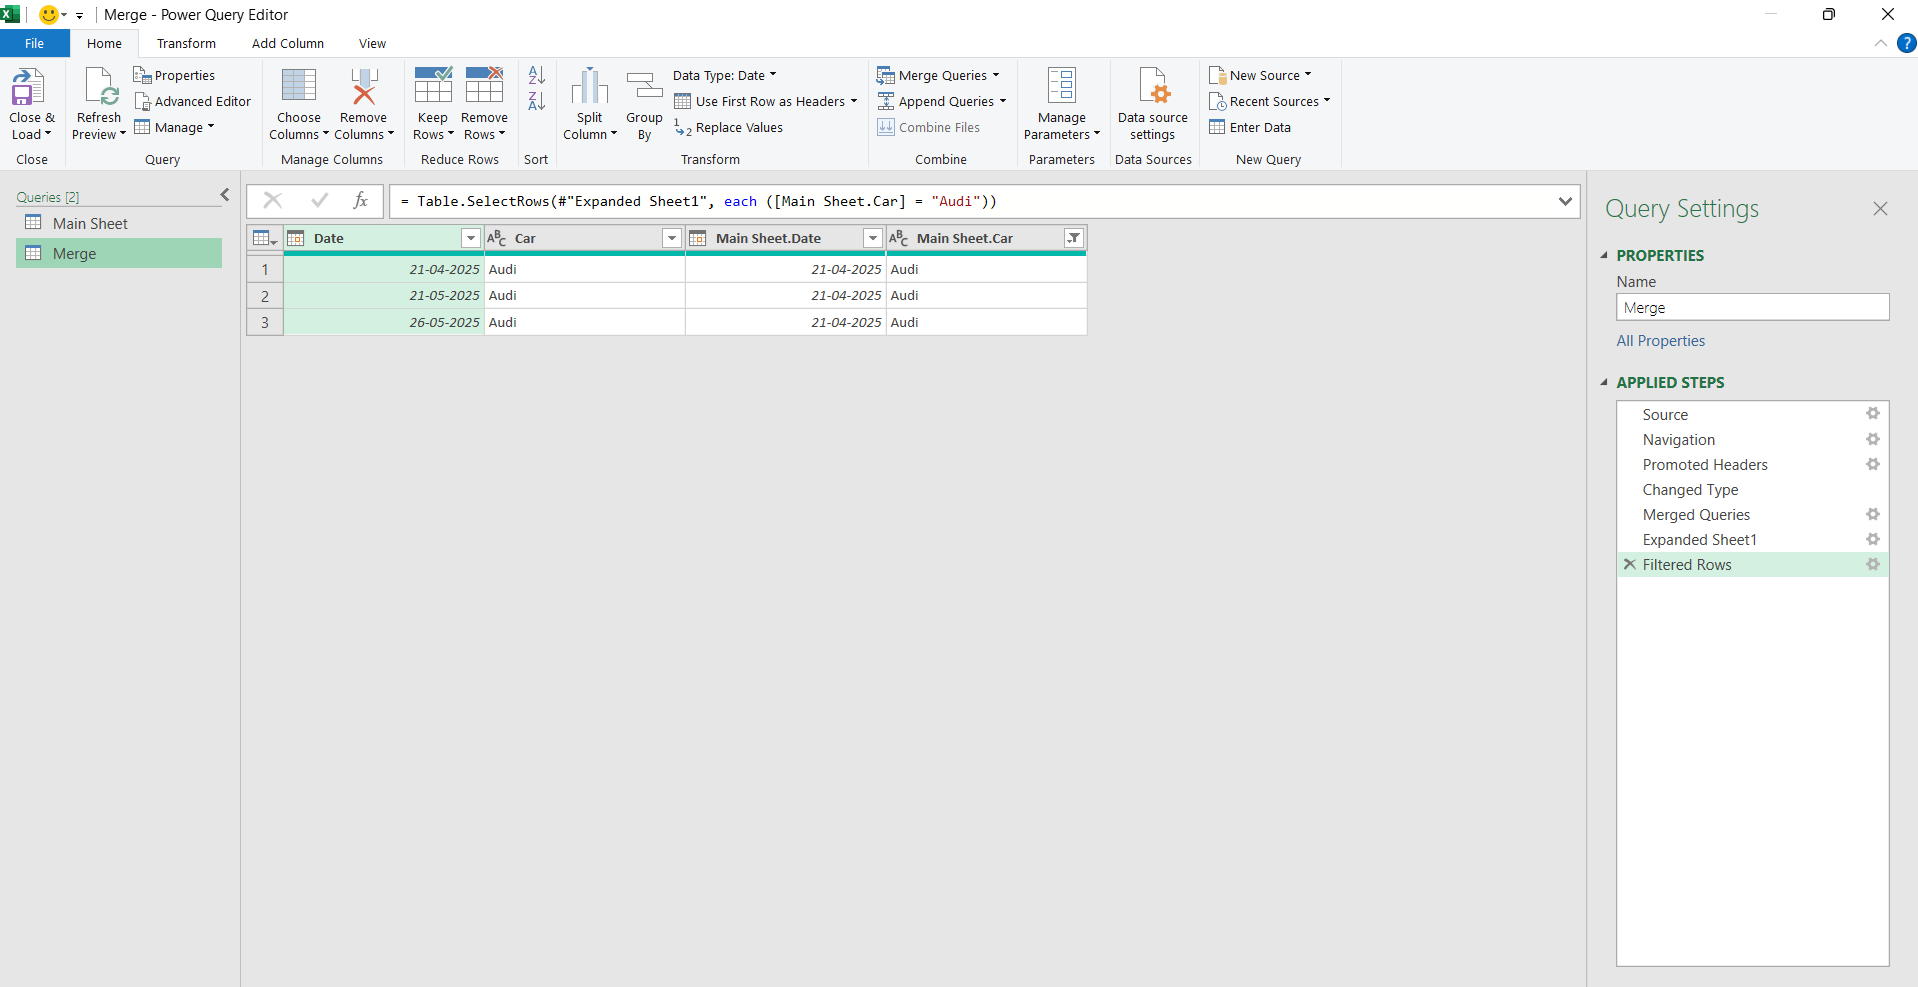Click into the formula bar text
1918x987 pixels.
pyautogui.click(x=698, y=201)
